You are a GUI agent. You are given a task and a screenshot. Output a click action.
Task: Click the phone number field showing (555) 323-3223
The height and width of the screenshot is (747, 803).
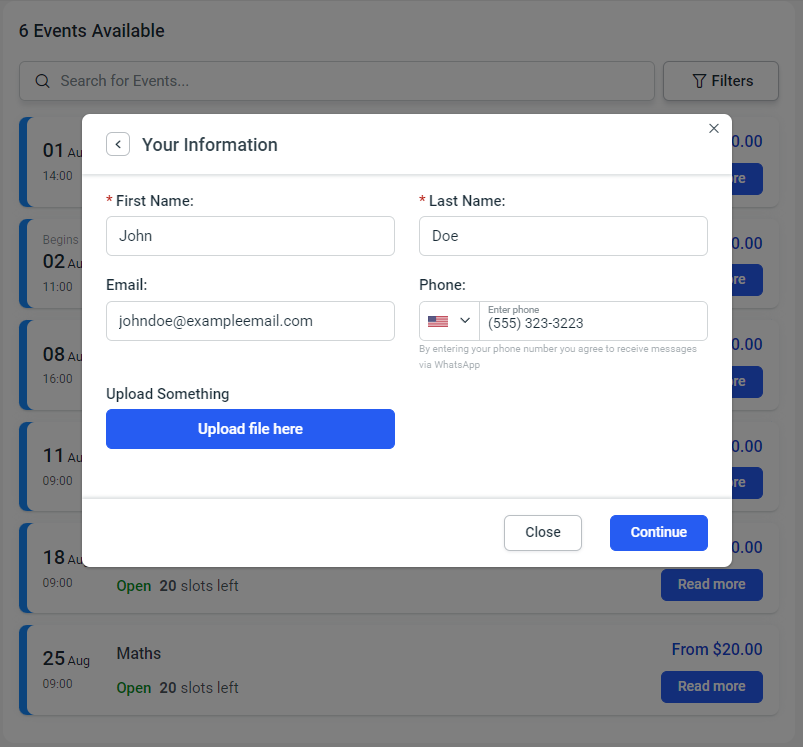[x=593, y=324]
